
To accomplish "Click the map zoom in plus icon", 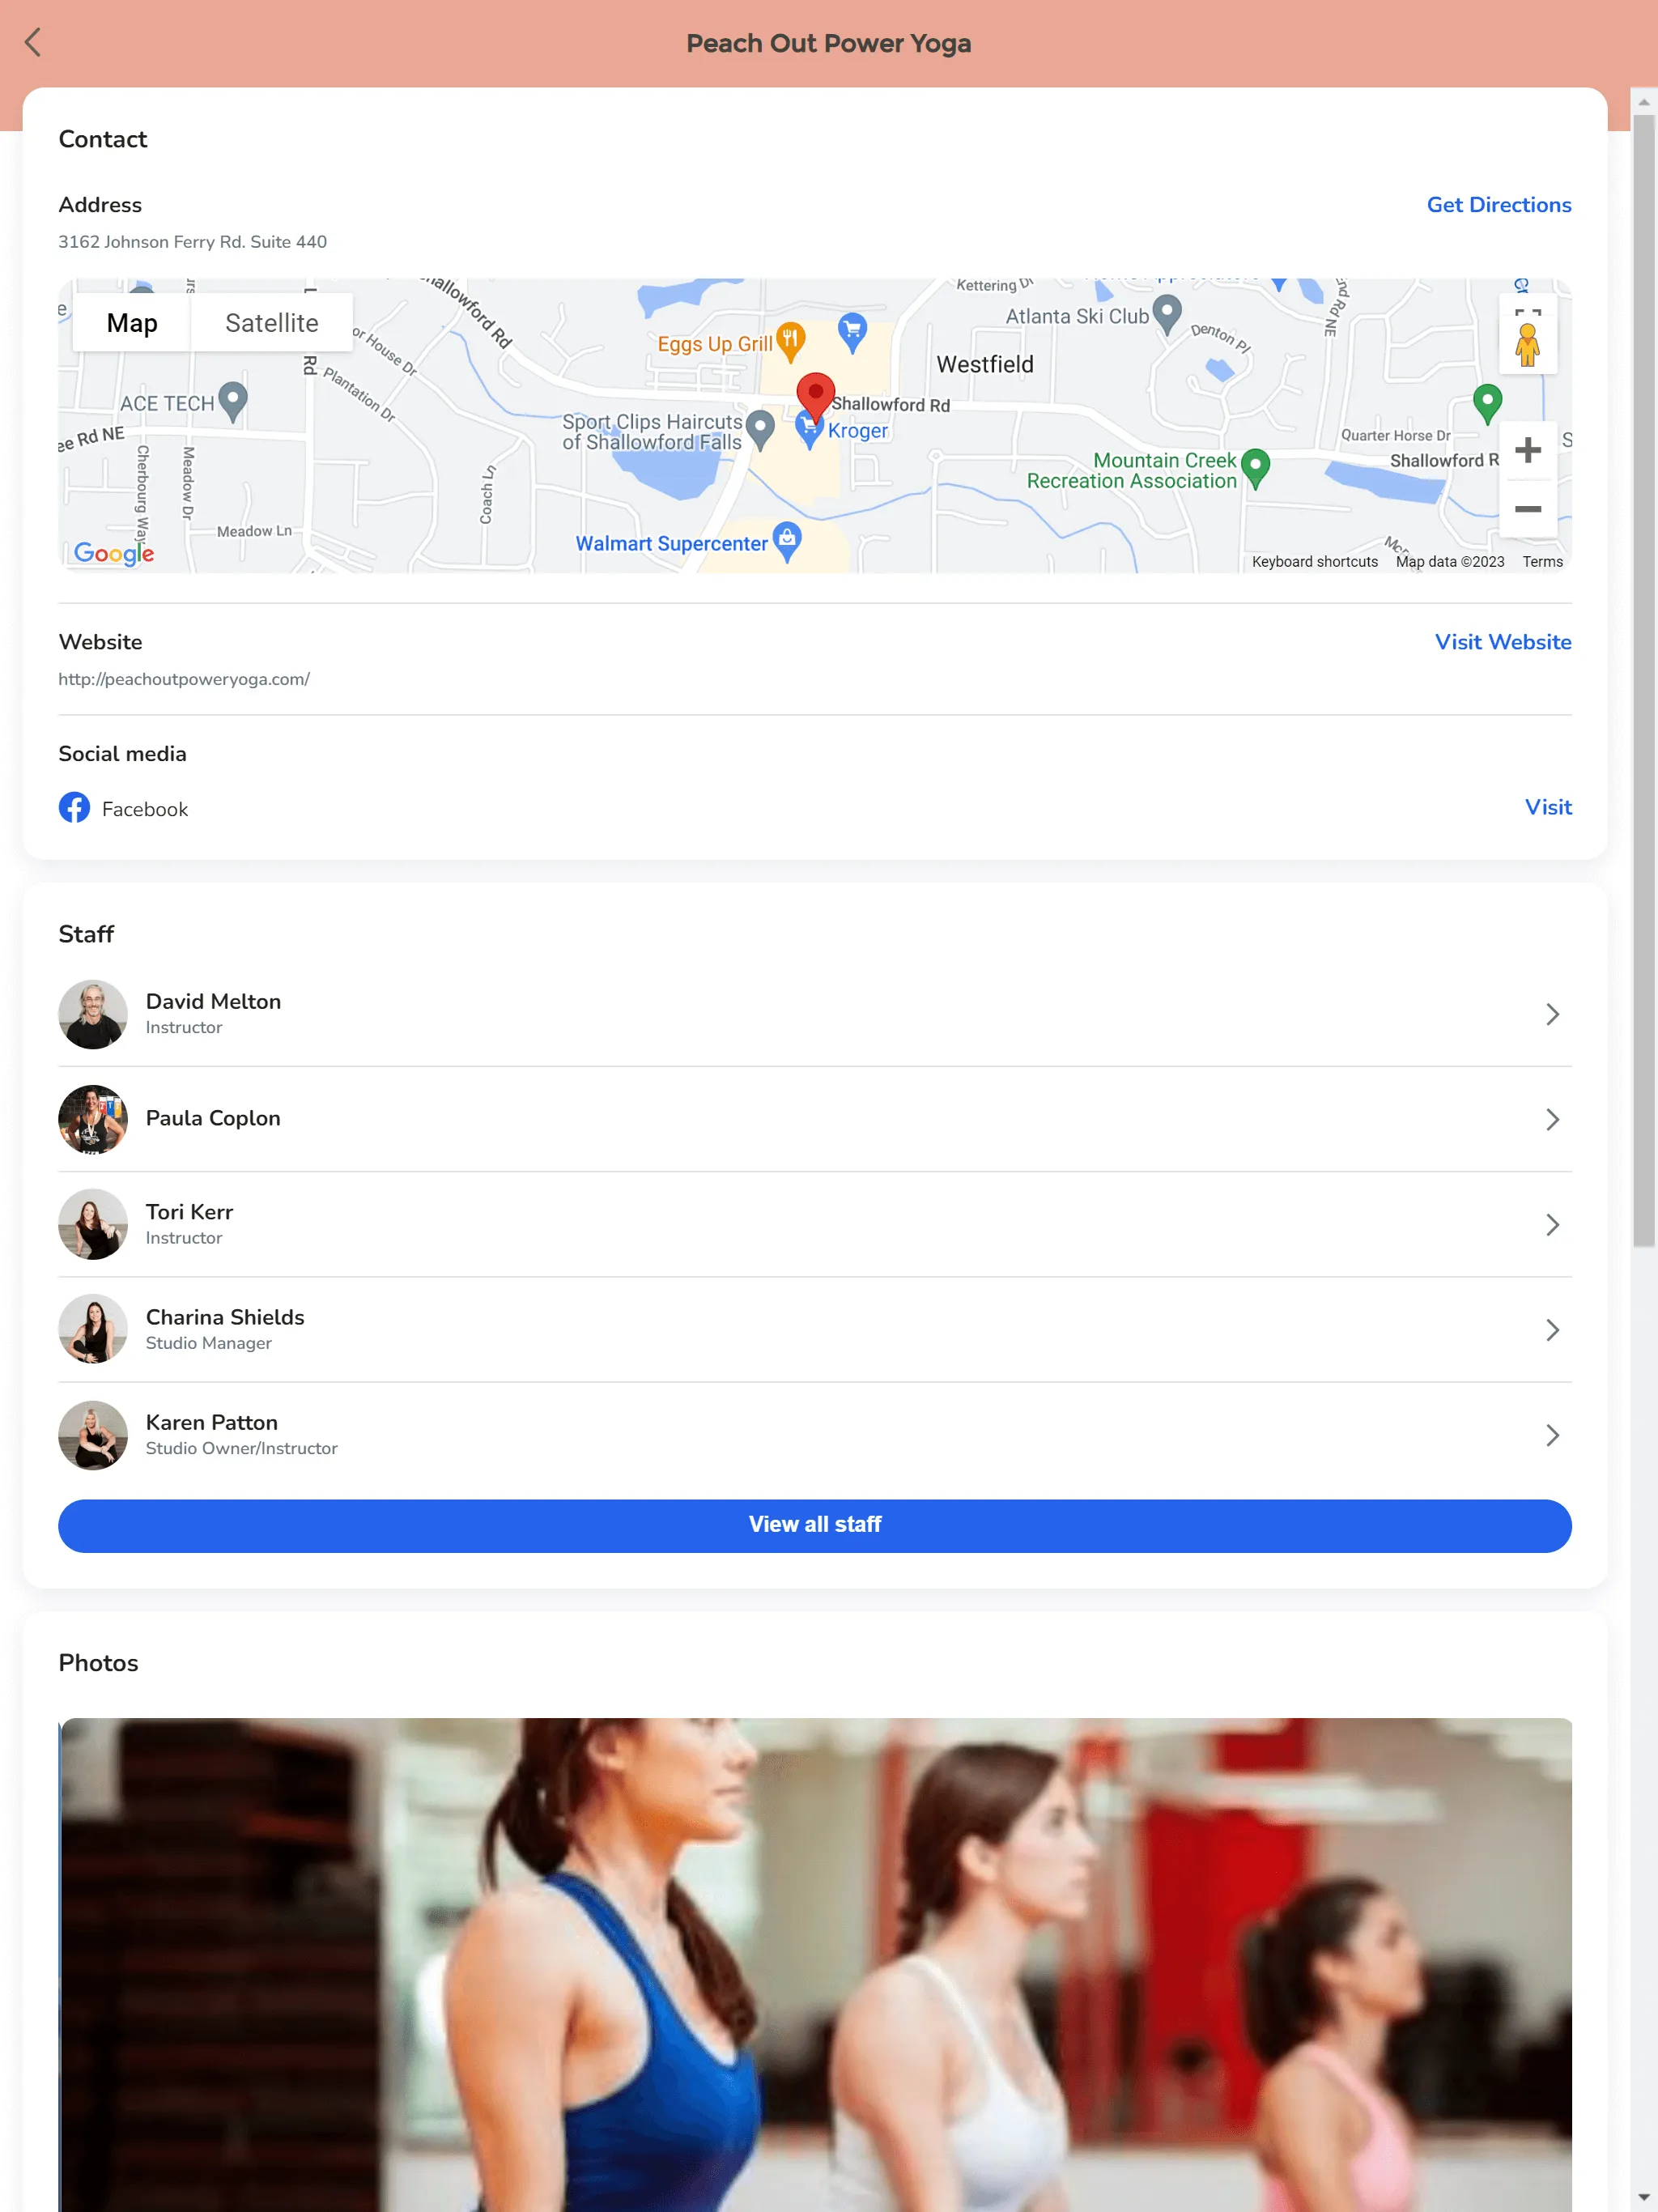I will [x=1529, y=449].
